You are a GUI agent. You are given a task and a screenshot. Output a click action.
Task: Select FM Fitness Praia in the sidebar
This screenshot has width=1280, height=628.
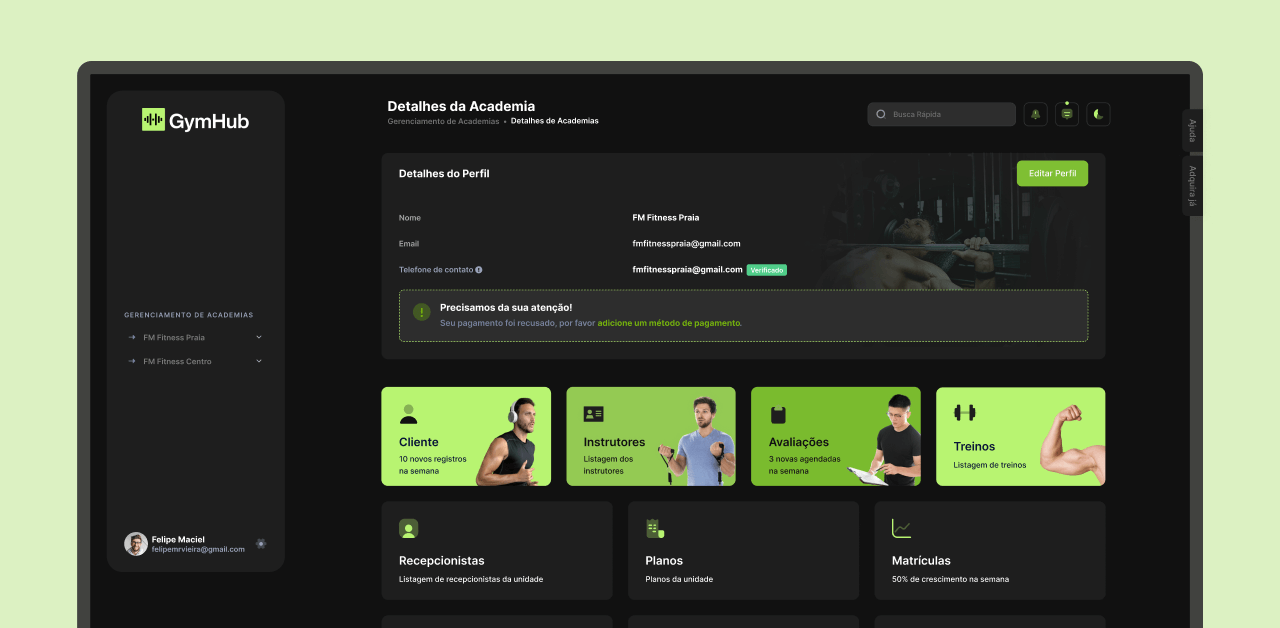click(174, 337)
